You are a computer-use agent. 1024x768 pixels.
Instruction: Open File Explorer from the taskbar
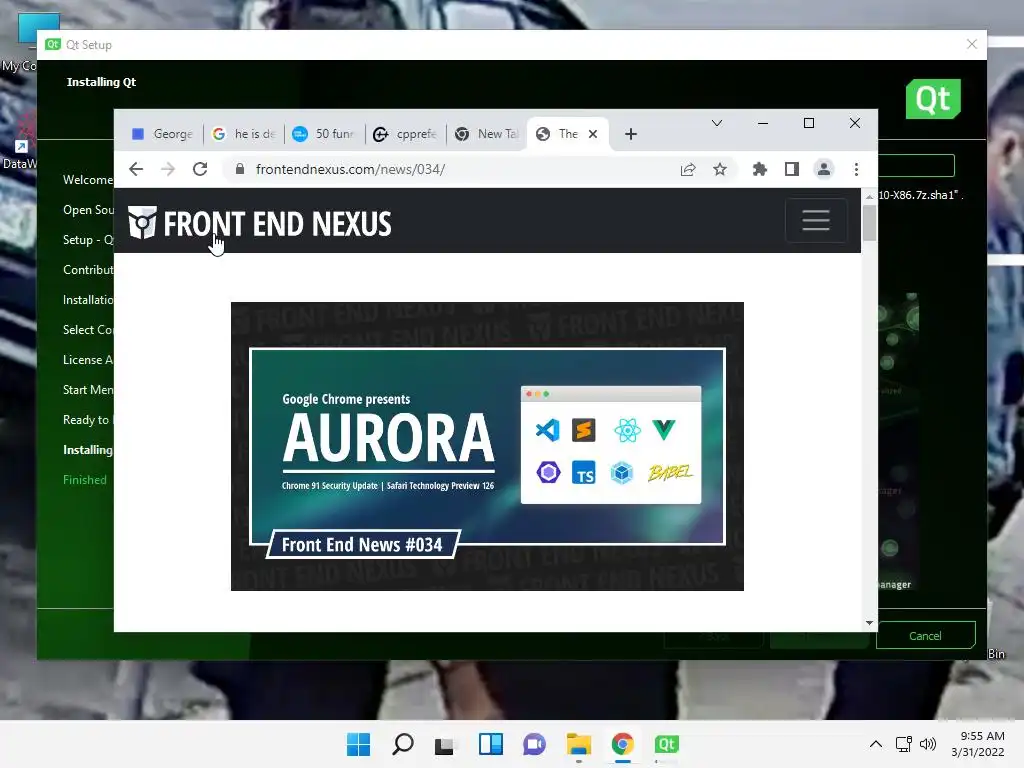(579, 744)
